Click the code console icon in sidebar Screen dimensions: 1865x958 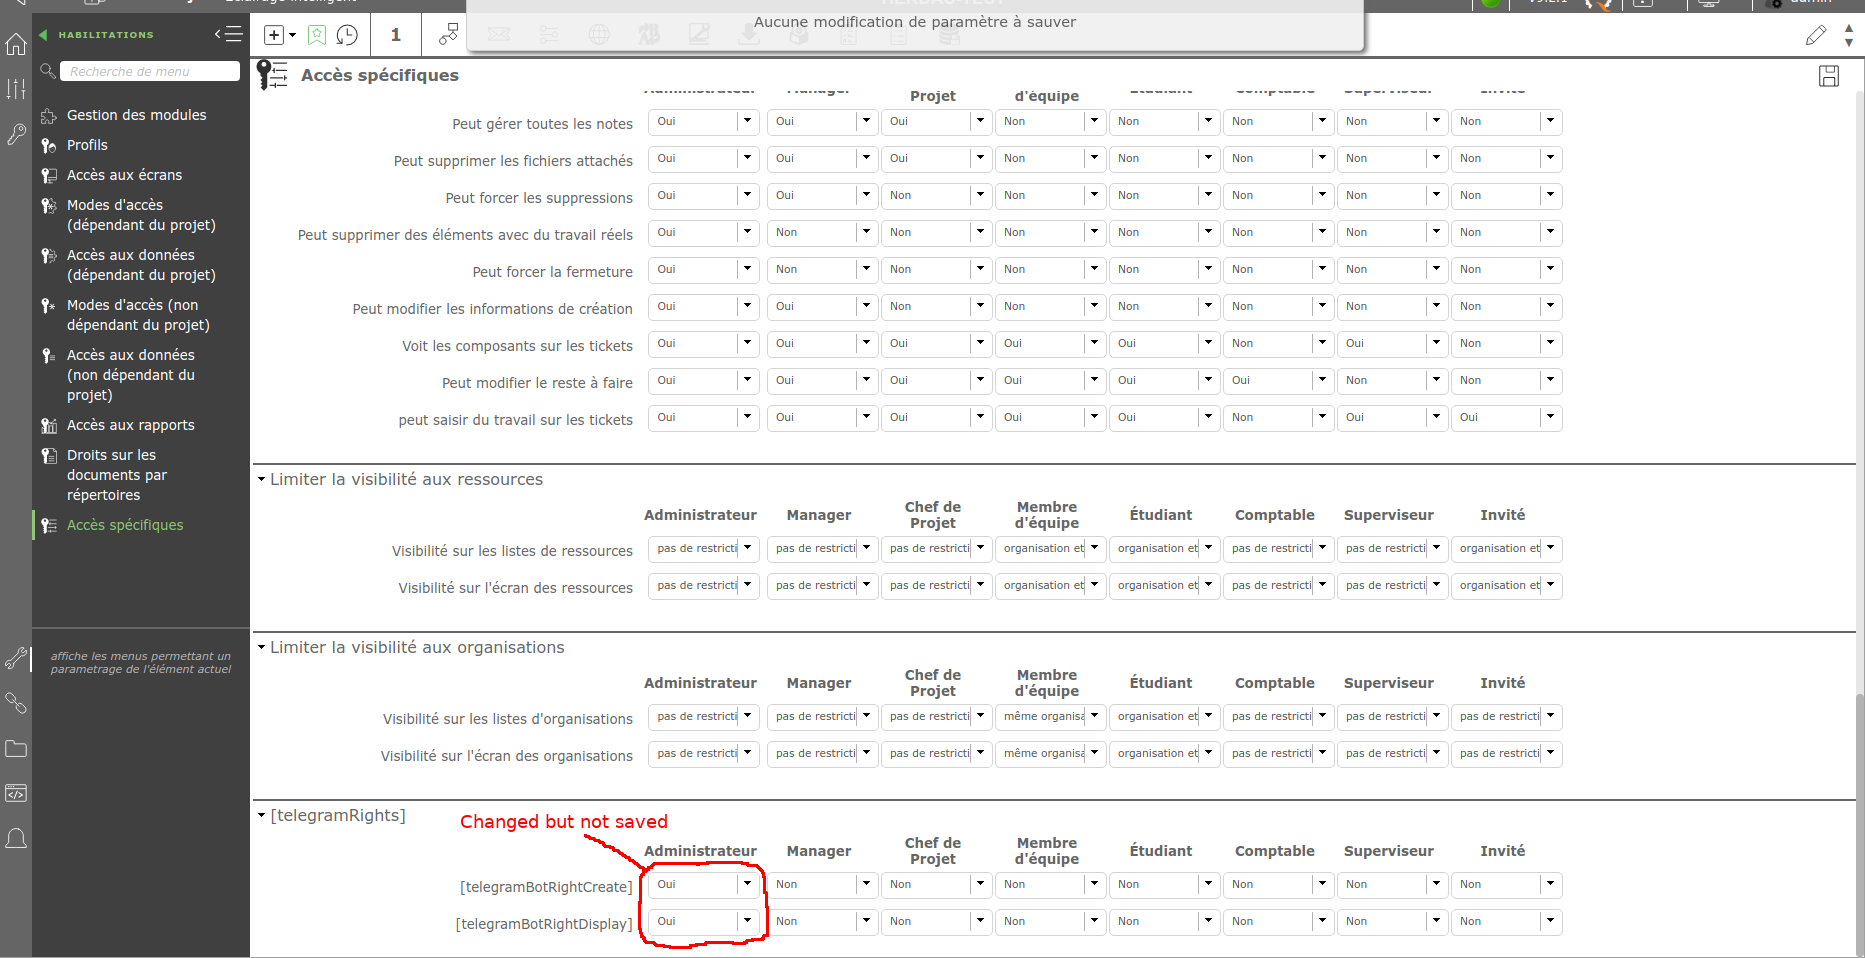(x=16, y=794)
